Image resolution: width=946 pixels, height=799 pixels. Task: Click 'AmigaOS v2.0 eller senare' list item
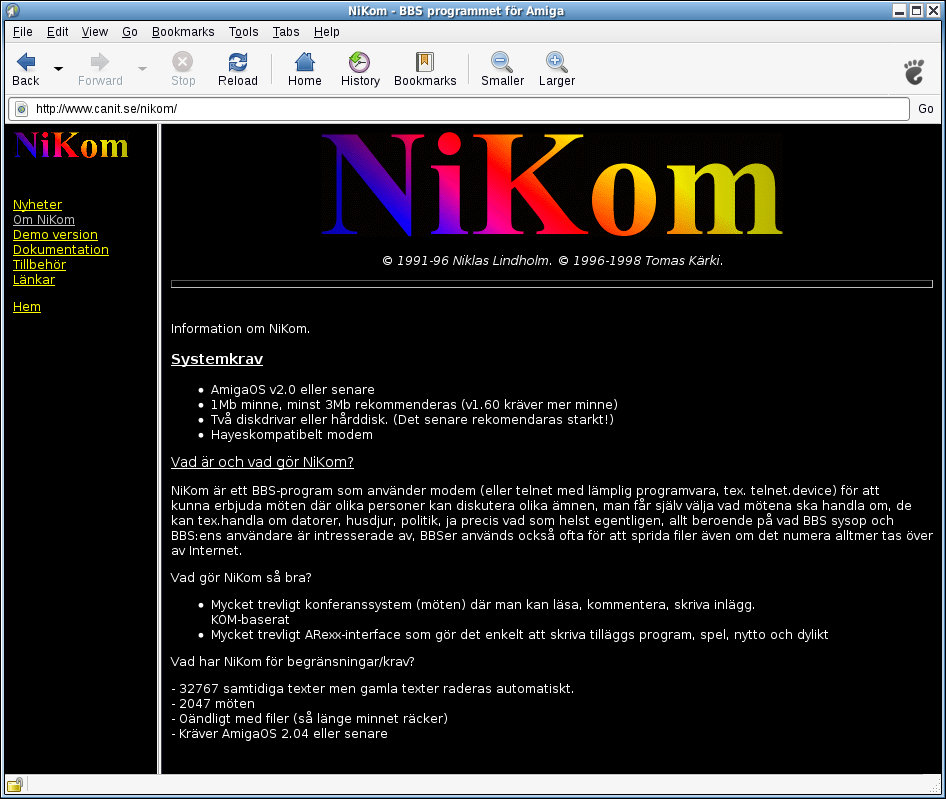pos(293,390)
